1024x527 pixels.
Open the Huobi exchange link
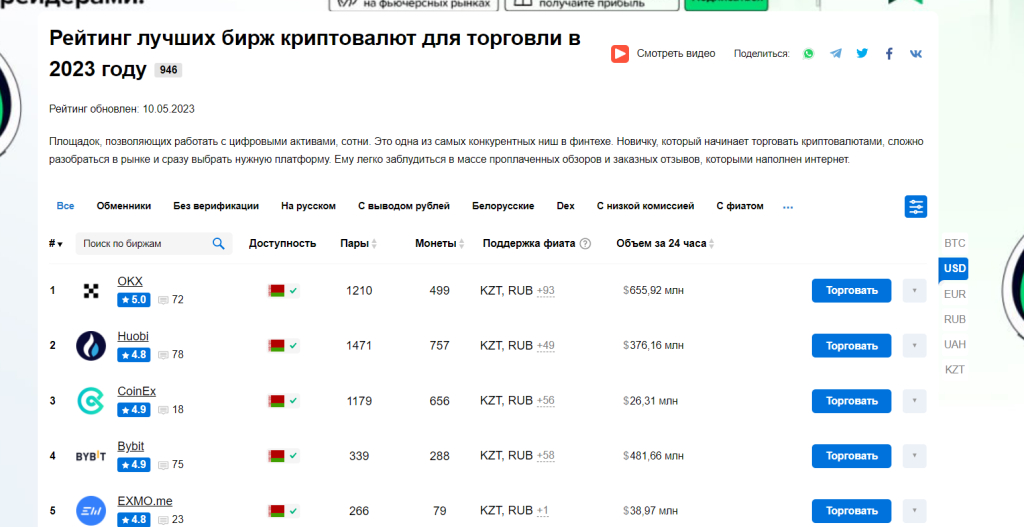133,336
